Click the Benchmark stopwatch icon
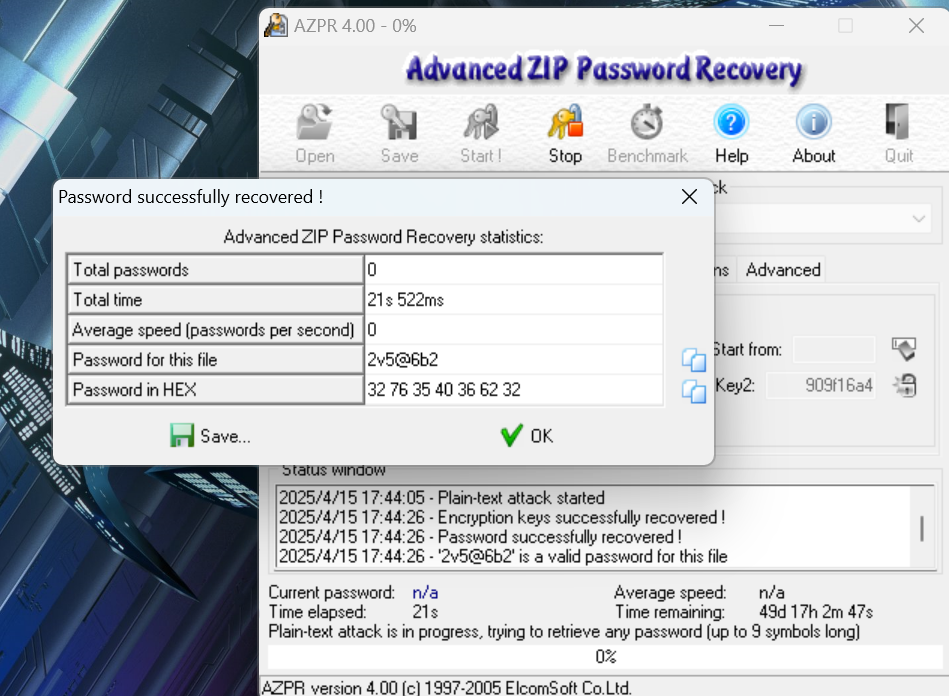The width and height of the screenshot is (949, 696). point(647,123)
